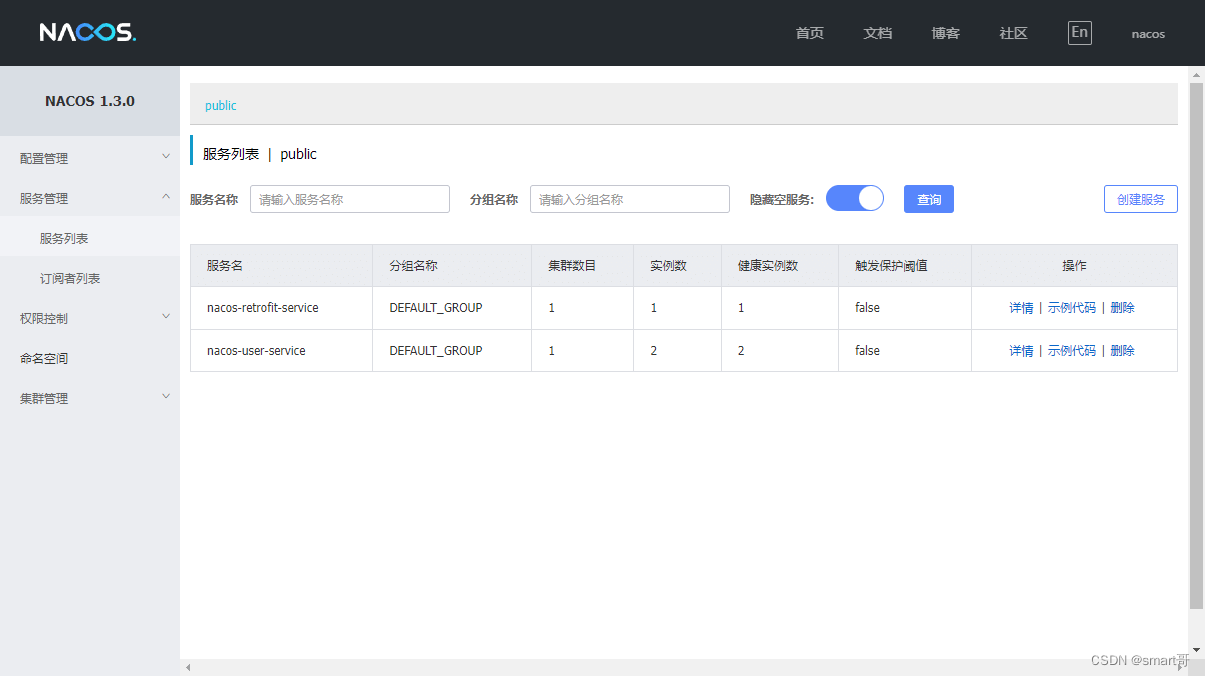The width and height of the screenshot is (1205, 676).
Task: Open 详情 for nacos-retrofit-service
Action: [x=1021, y=308]
